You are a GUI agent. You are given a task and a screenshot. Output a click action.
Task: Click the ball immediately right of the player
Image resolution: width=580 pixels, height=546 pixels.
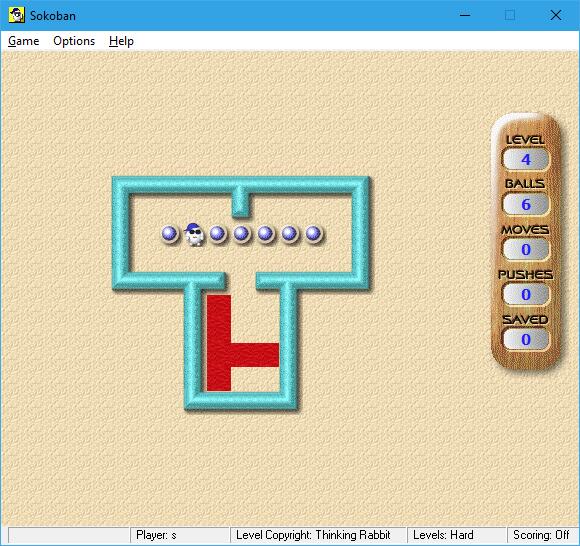(x=218, y=234)
